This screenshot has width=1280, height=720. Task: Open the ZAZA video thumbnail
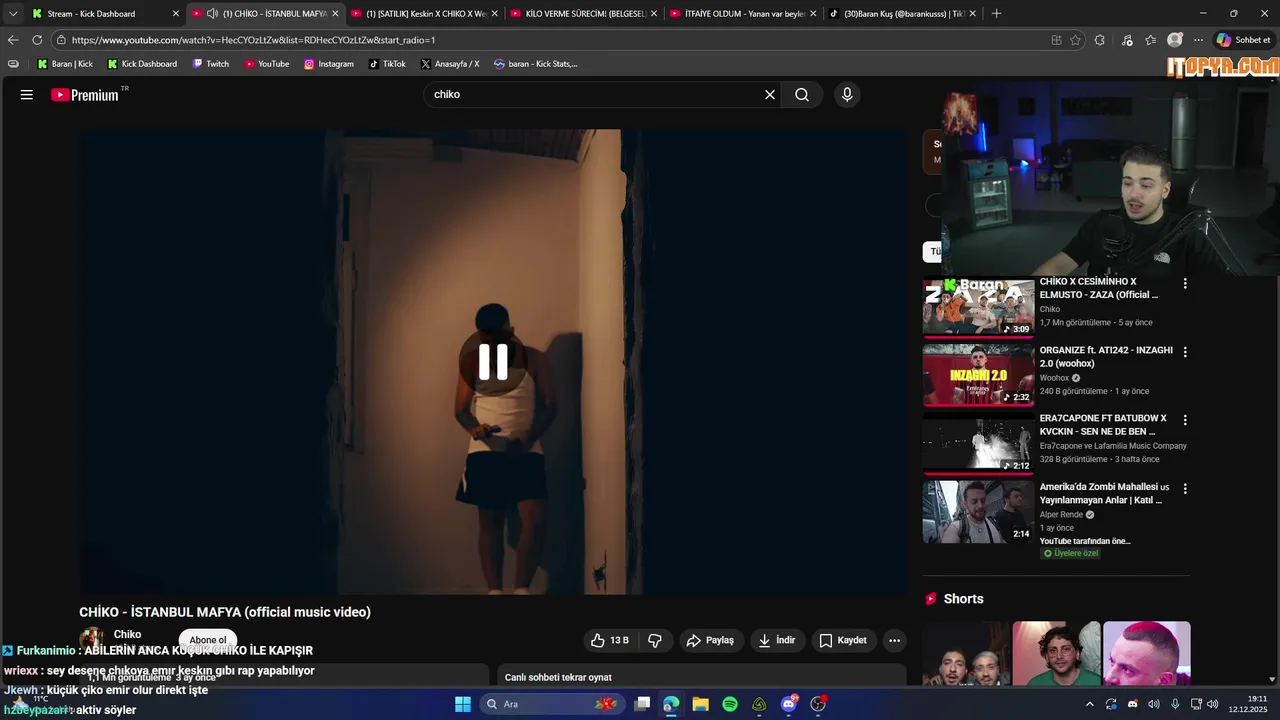(x=978, y=307)
